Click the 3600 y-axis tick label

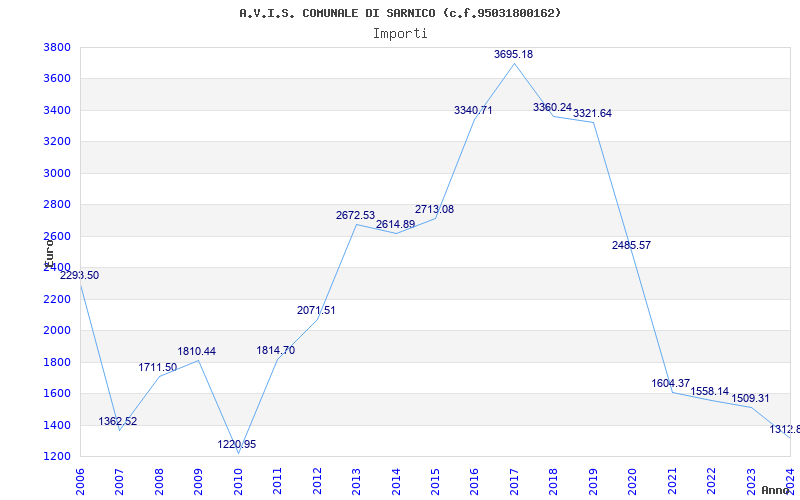pos(57,79)
